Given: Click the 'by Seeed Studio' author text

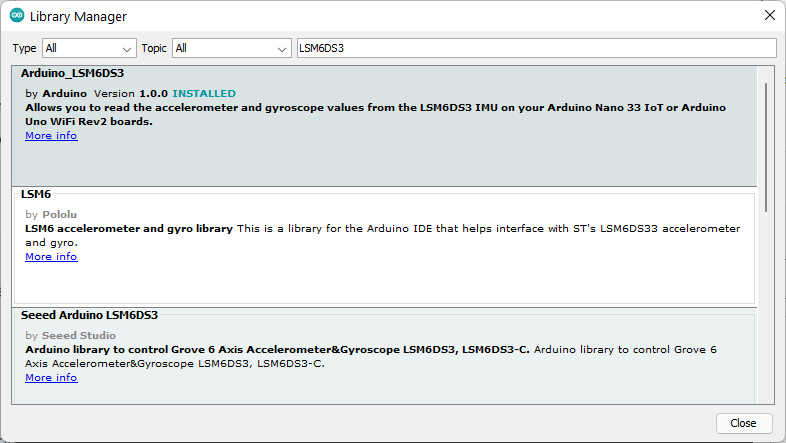Looking at the screenshot, I should click(71, 336).
